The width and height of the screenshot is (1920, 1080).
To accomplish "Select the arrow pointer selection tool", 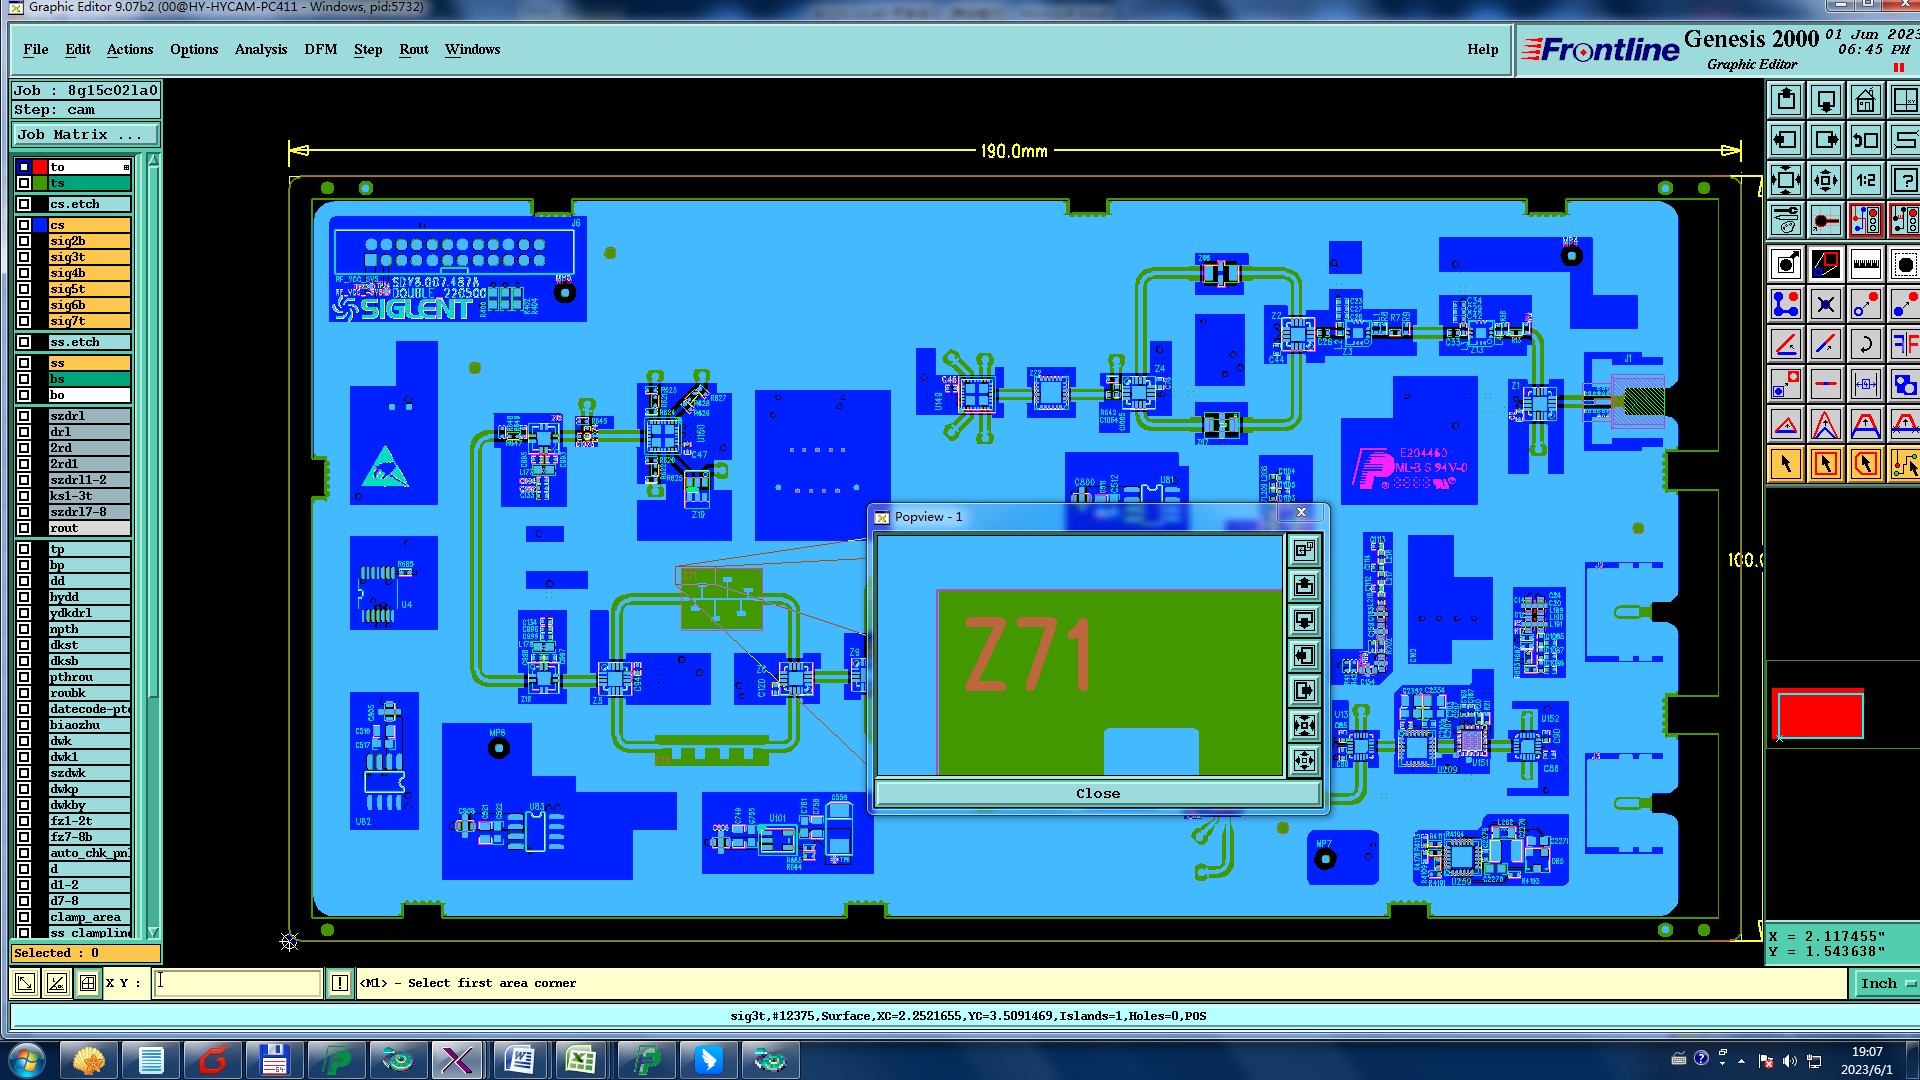I will [x=1786, y=464].
